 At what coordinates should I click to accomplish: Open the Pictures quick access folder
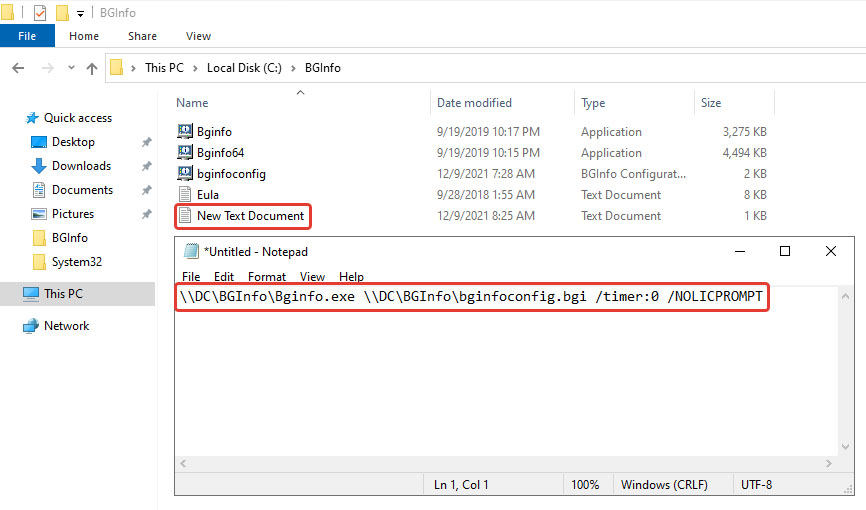[x=72, y=214]
